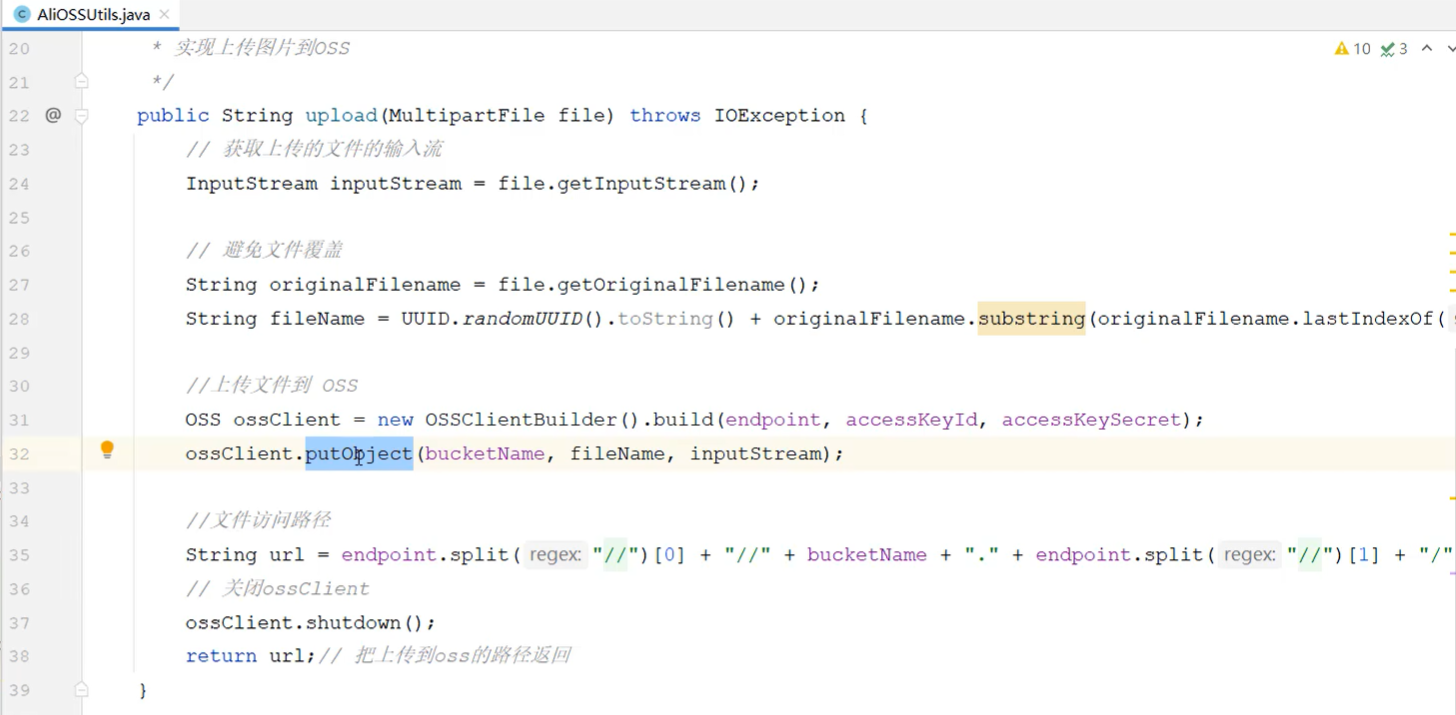
Task: Click the @ gutter icon beside line 22
Action: coord(53,115)
